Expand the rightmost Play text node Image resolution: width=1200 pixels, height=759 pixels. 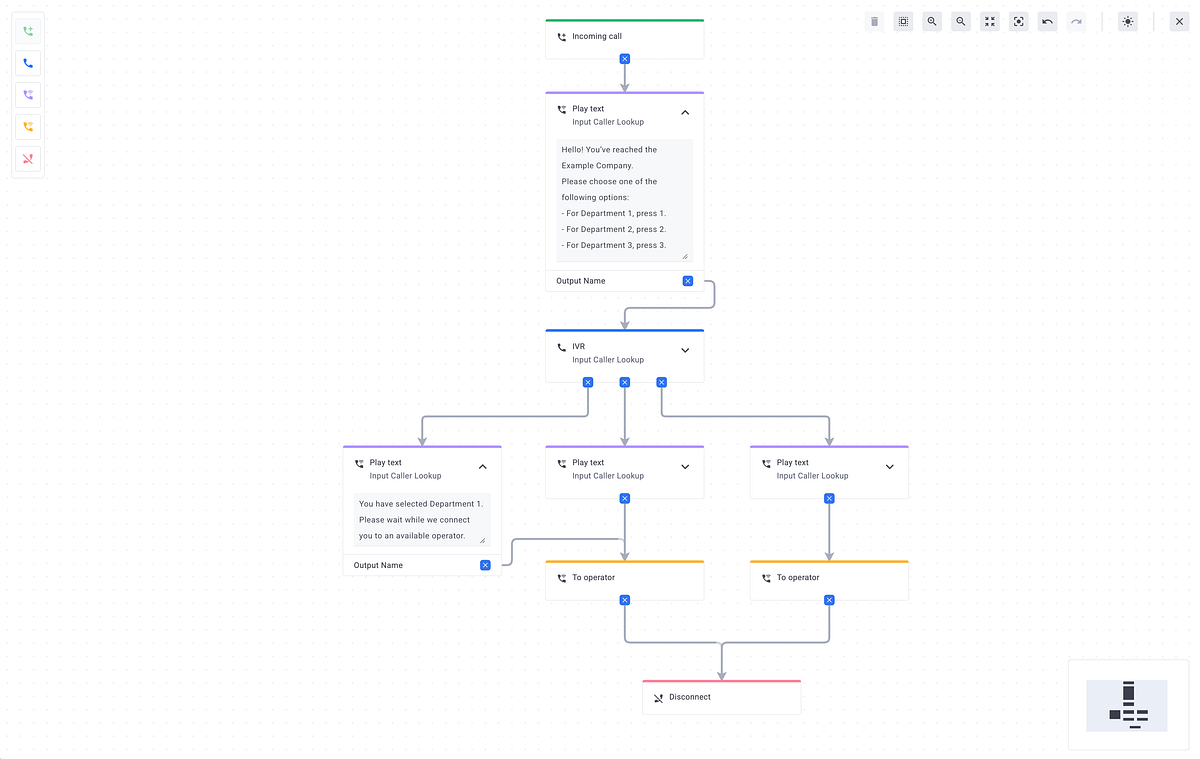[x=889, y=467]
